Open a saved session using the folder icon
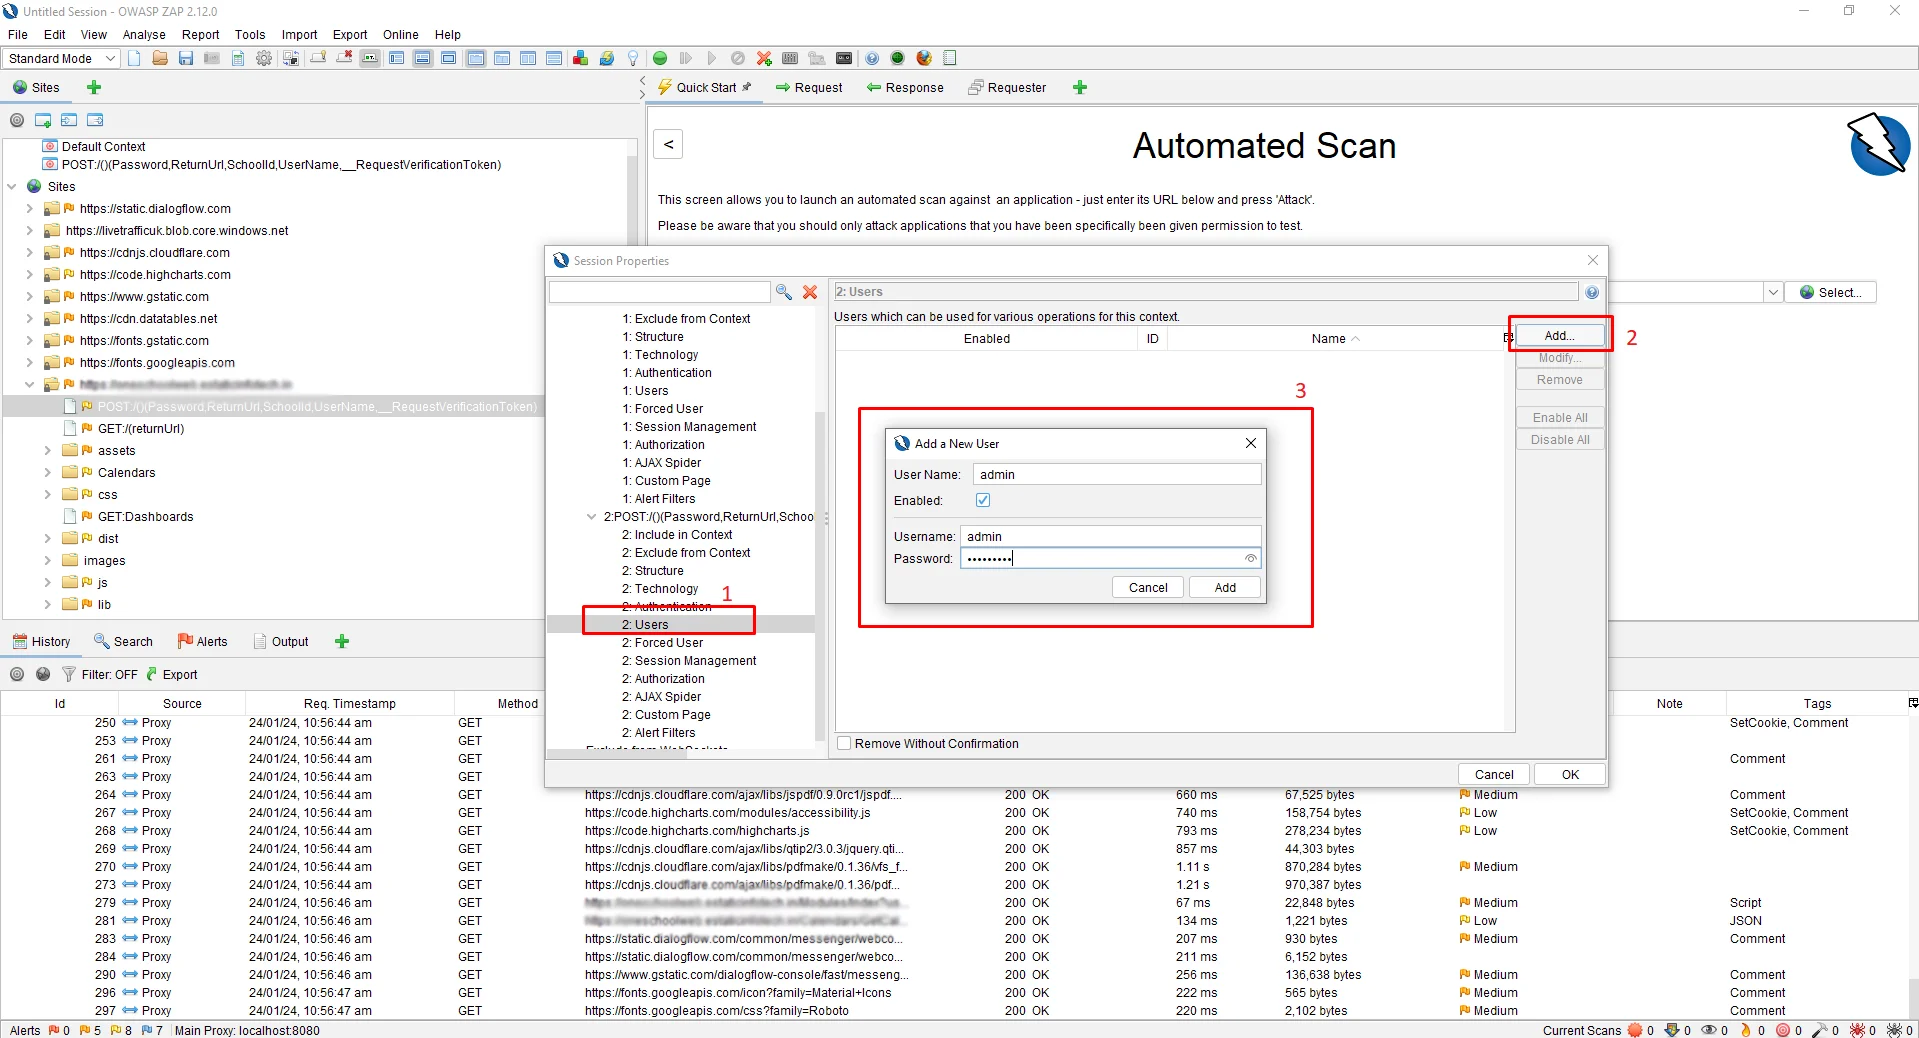1919x1038 pixels. (x=160, y=58)
